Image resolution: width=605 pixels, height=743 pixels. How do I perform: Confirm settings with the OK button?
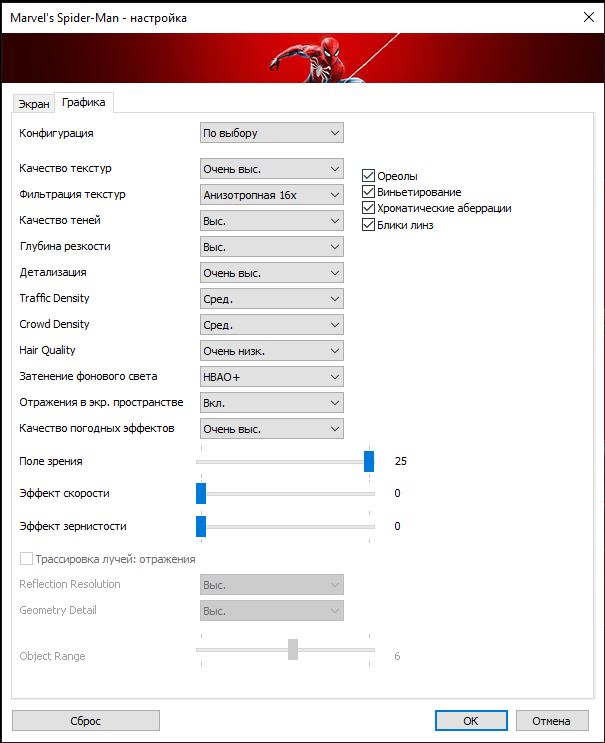471,720
